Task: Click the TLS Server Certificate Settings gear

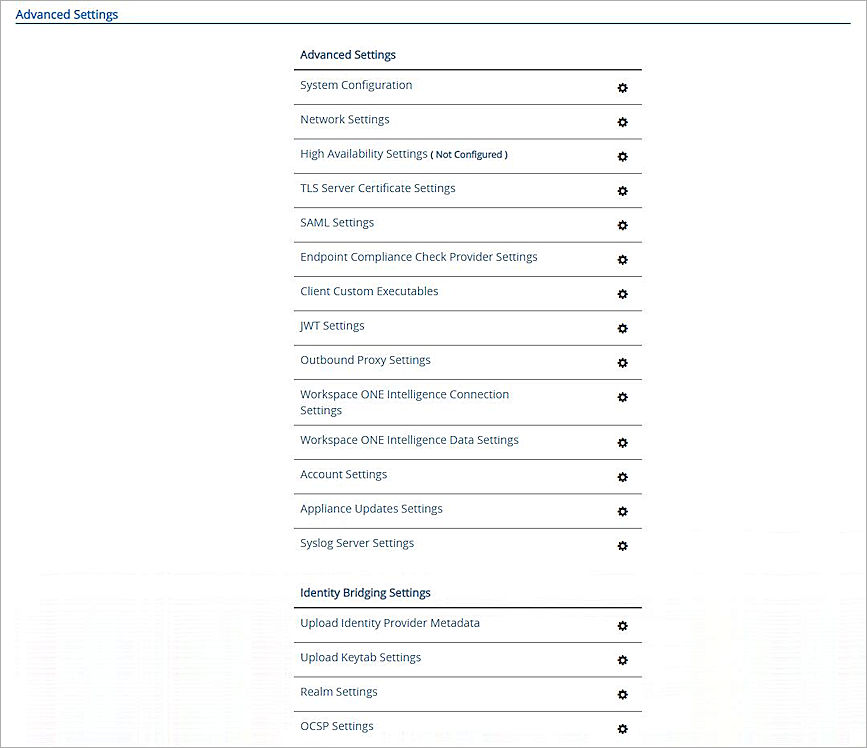Action: click(622, 191)
